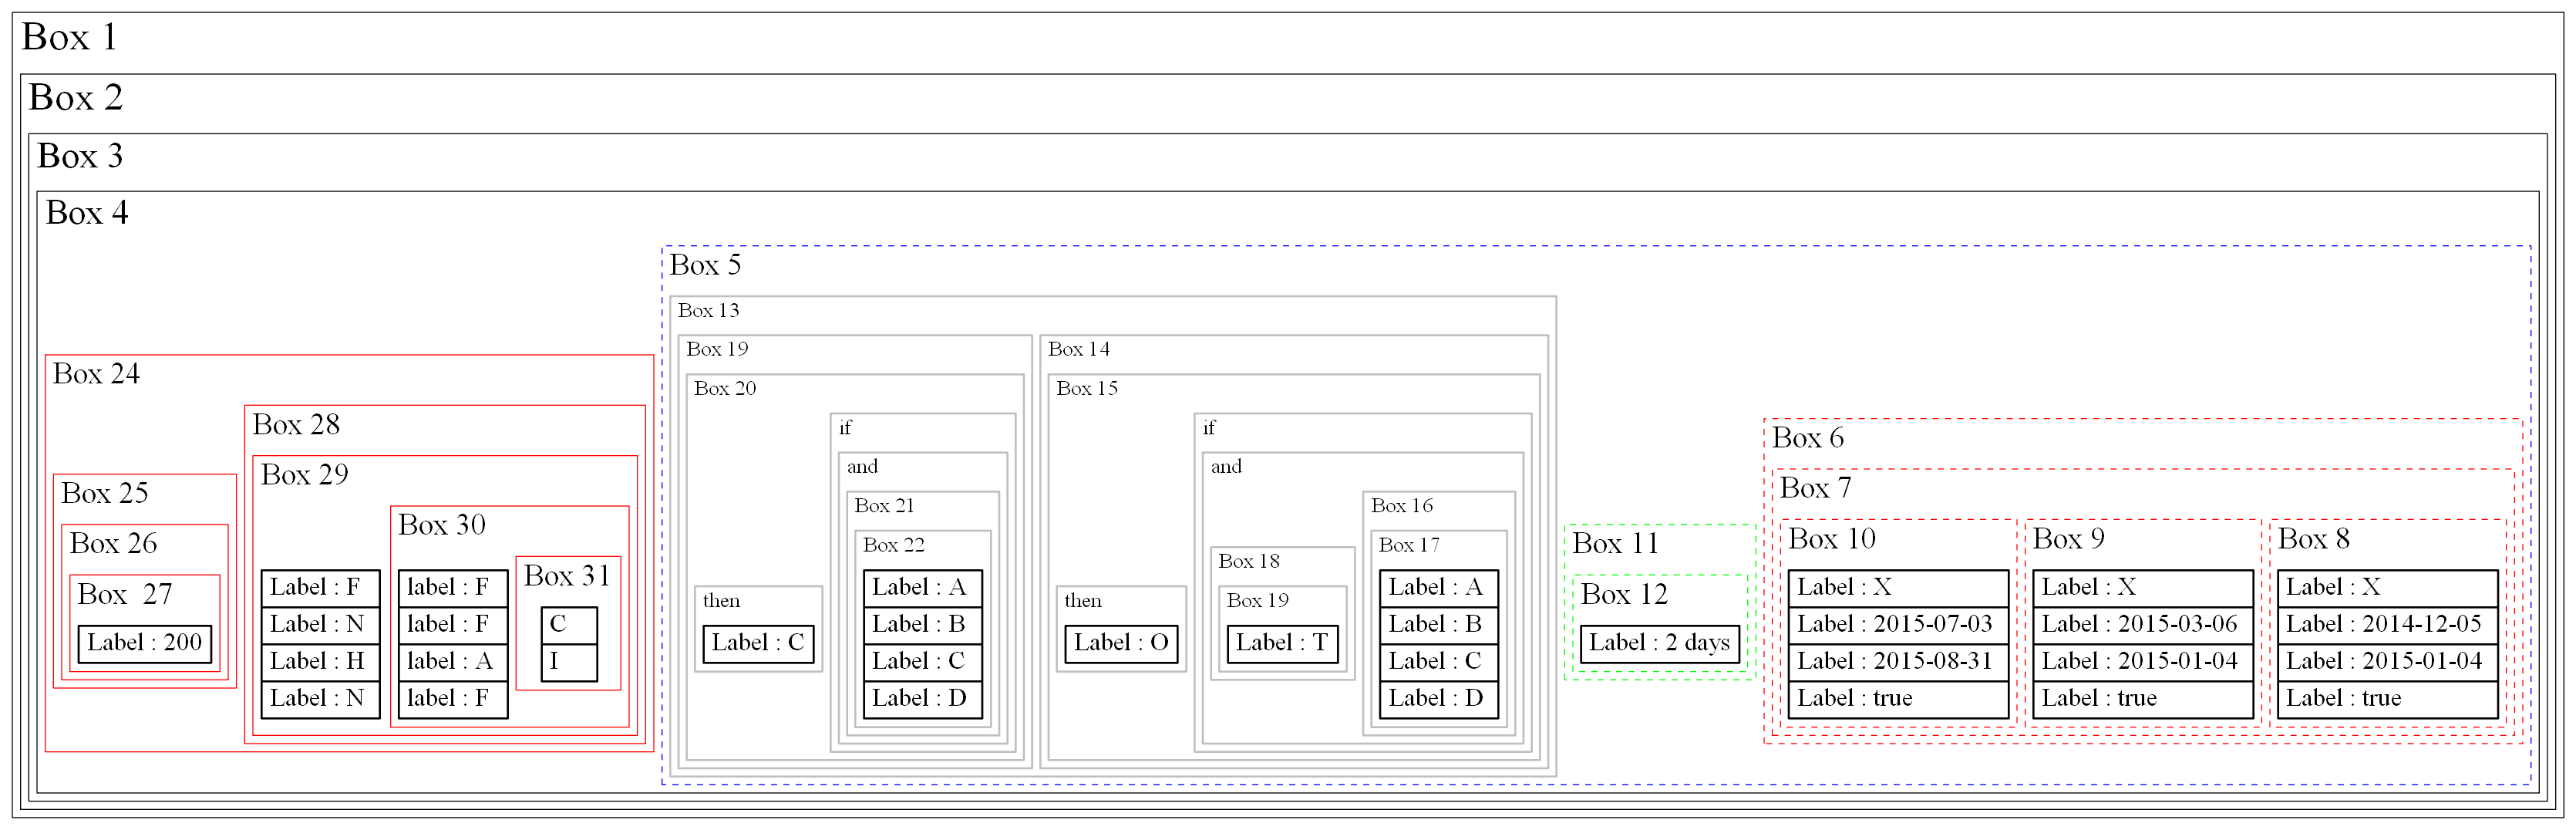This screenshot has width=2576, height=830.
Task: Click the 'Box 15' title
Action: pyautogui.click(x=1087, y=389)
